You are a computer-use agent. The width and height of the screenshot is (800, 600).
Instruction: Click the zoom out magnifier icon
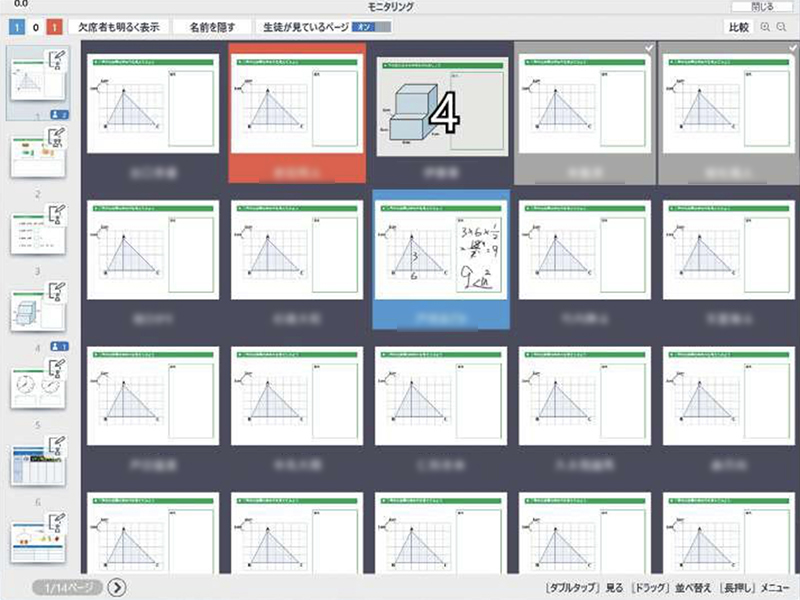click(x=784, y=28)
